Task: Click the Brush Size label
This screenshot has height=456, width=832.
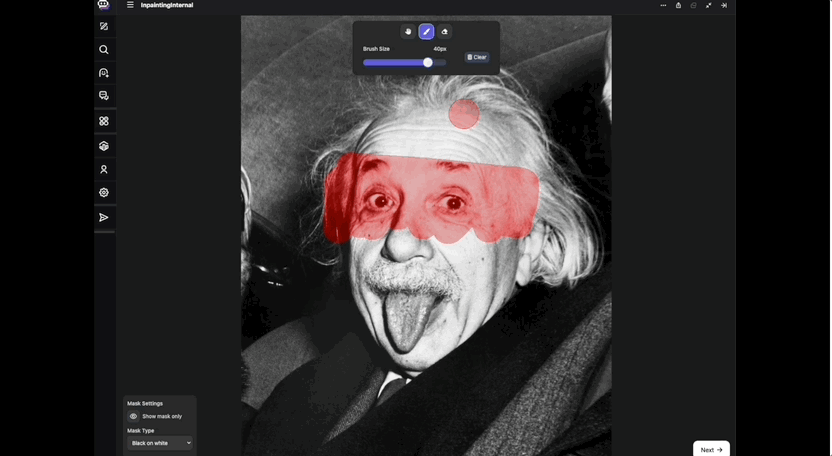Action: (376, 49)
